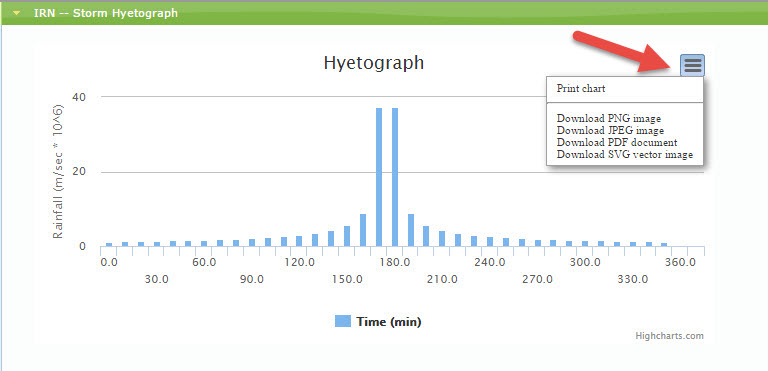
Task: Click the Hyetograph chart title
Action: (x=374, y=63)
